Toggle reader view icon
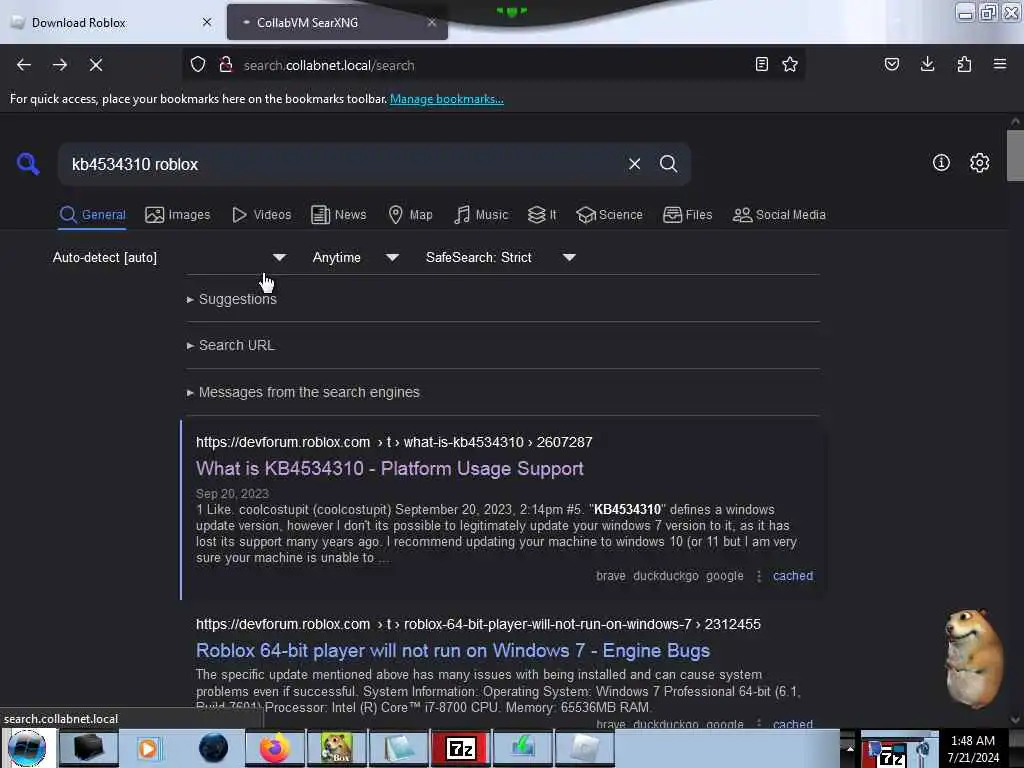The width and height of the screenshot is (1024, 768). pos(761,64)
